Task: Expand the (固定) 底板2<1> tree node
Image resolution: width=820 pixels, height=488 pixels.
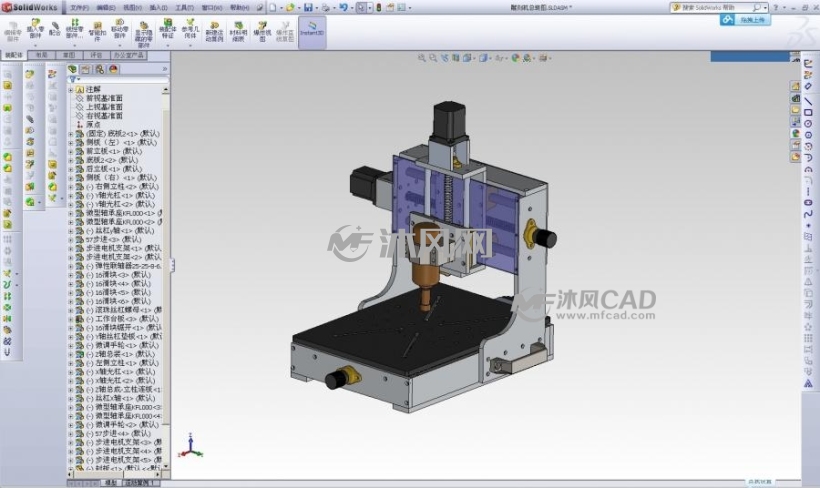Action: coord(71,134)
